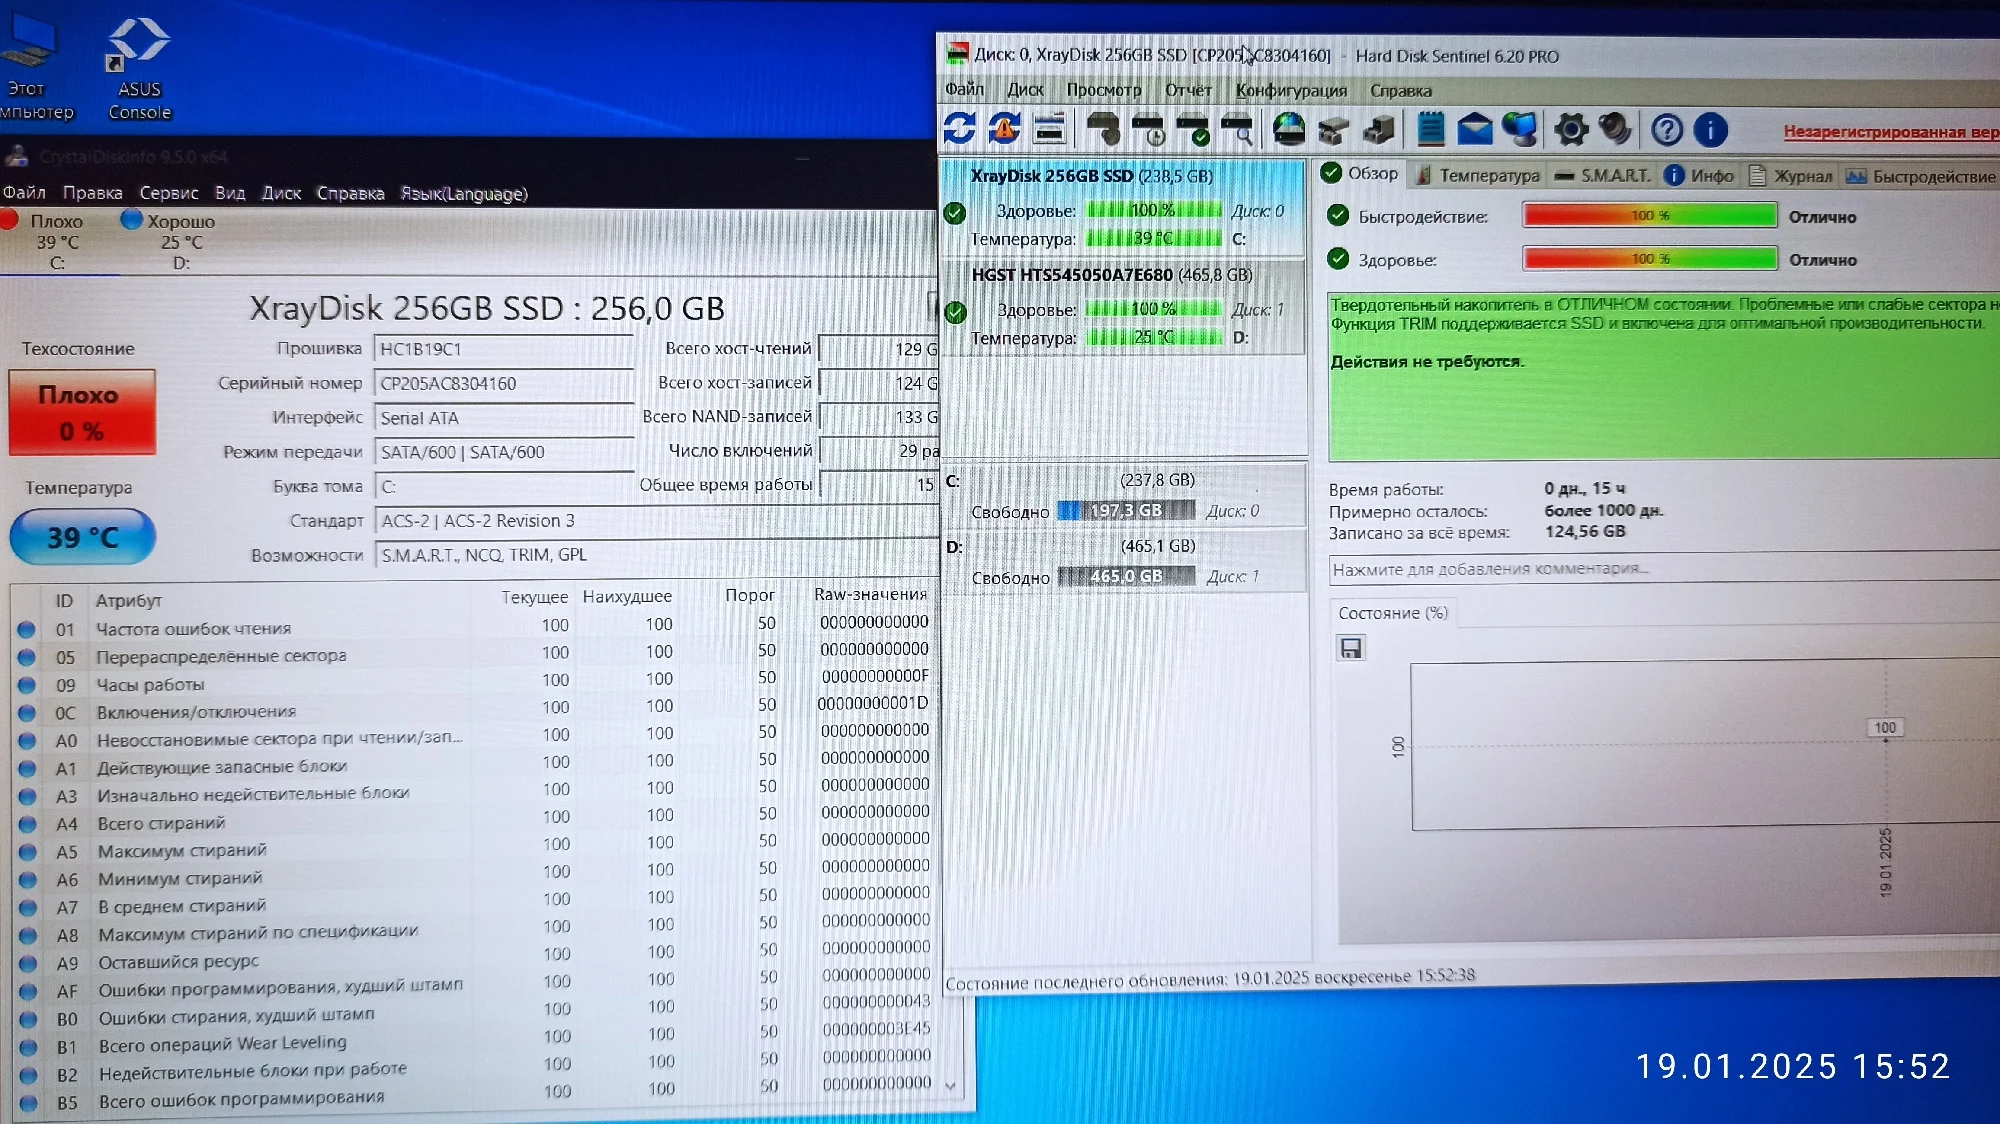
Task: Click the 'Этот компьютер' desktop icon
Action: pos(32,68)
